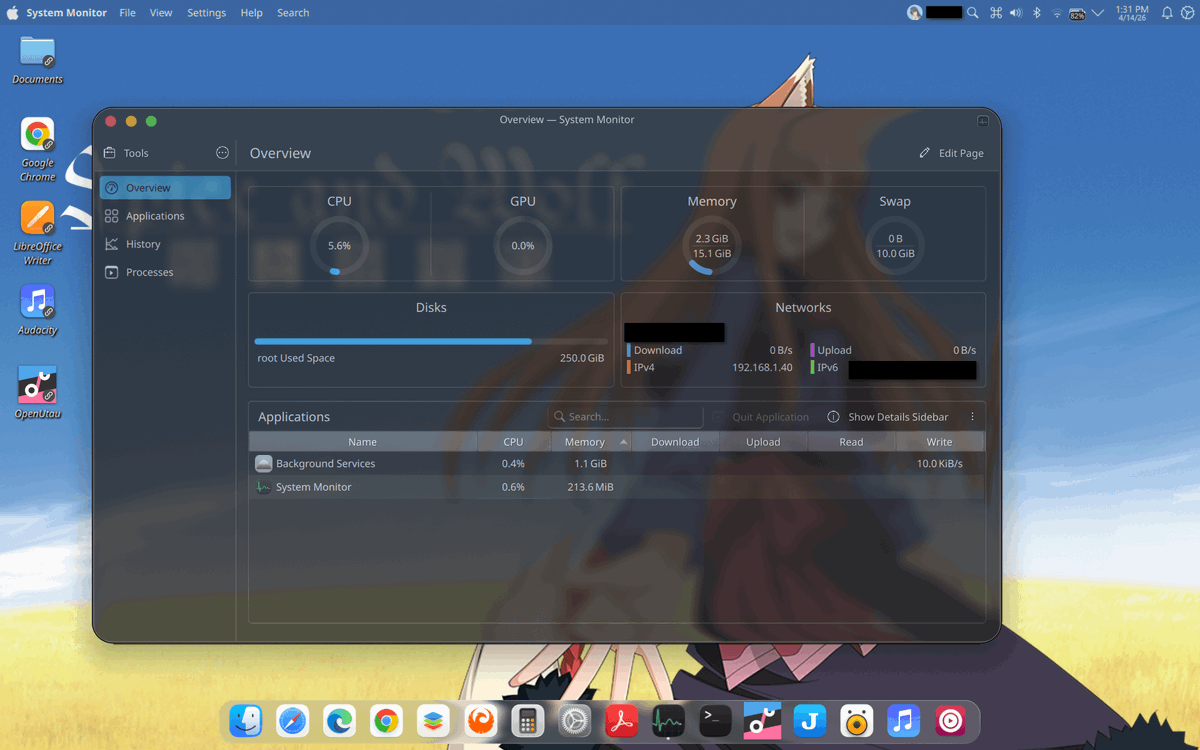Expand the hidden tray icons chevron
Image resolution: width=1200 pixels, height=750 pixels.
[1098, 13]
